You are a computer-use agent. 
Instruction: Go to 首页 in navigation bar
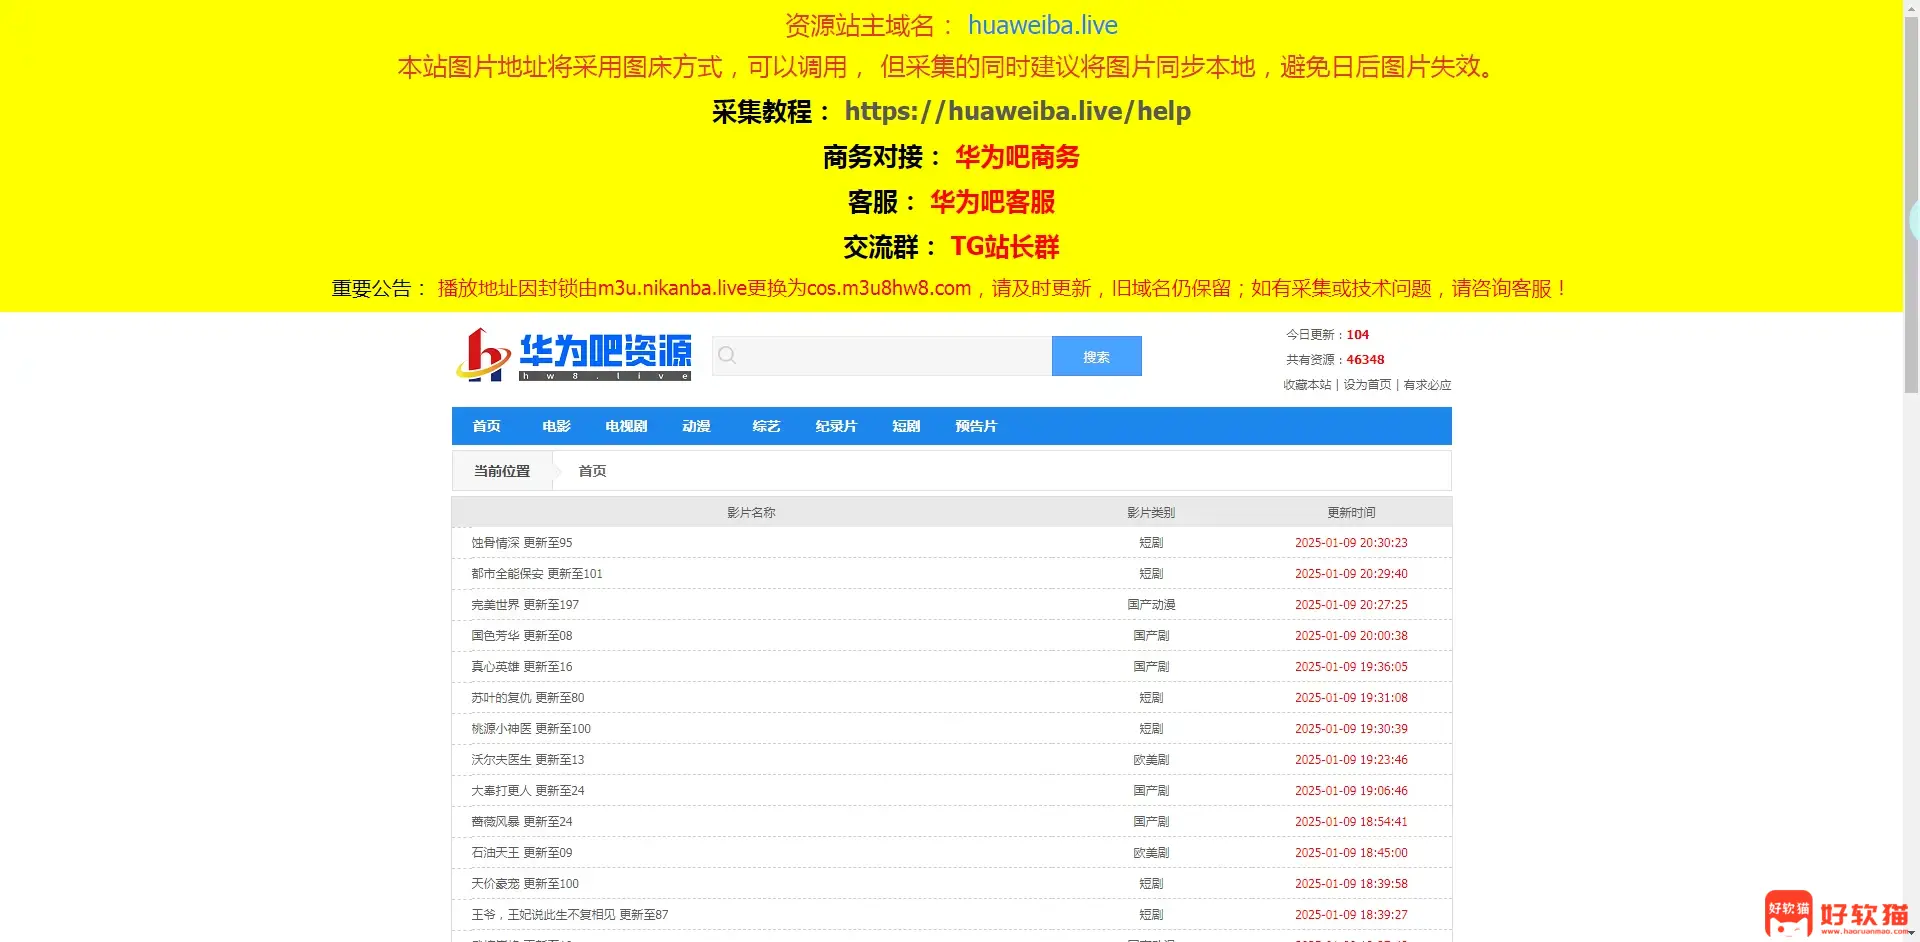487,426
